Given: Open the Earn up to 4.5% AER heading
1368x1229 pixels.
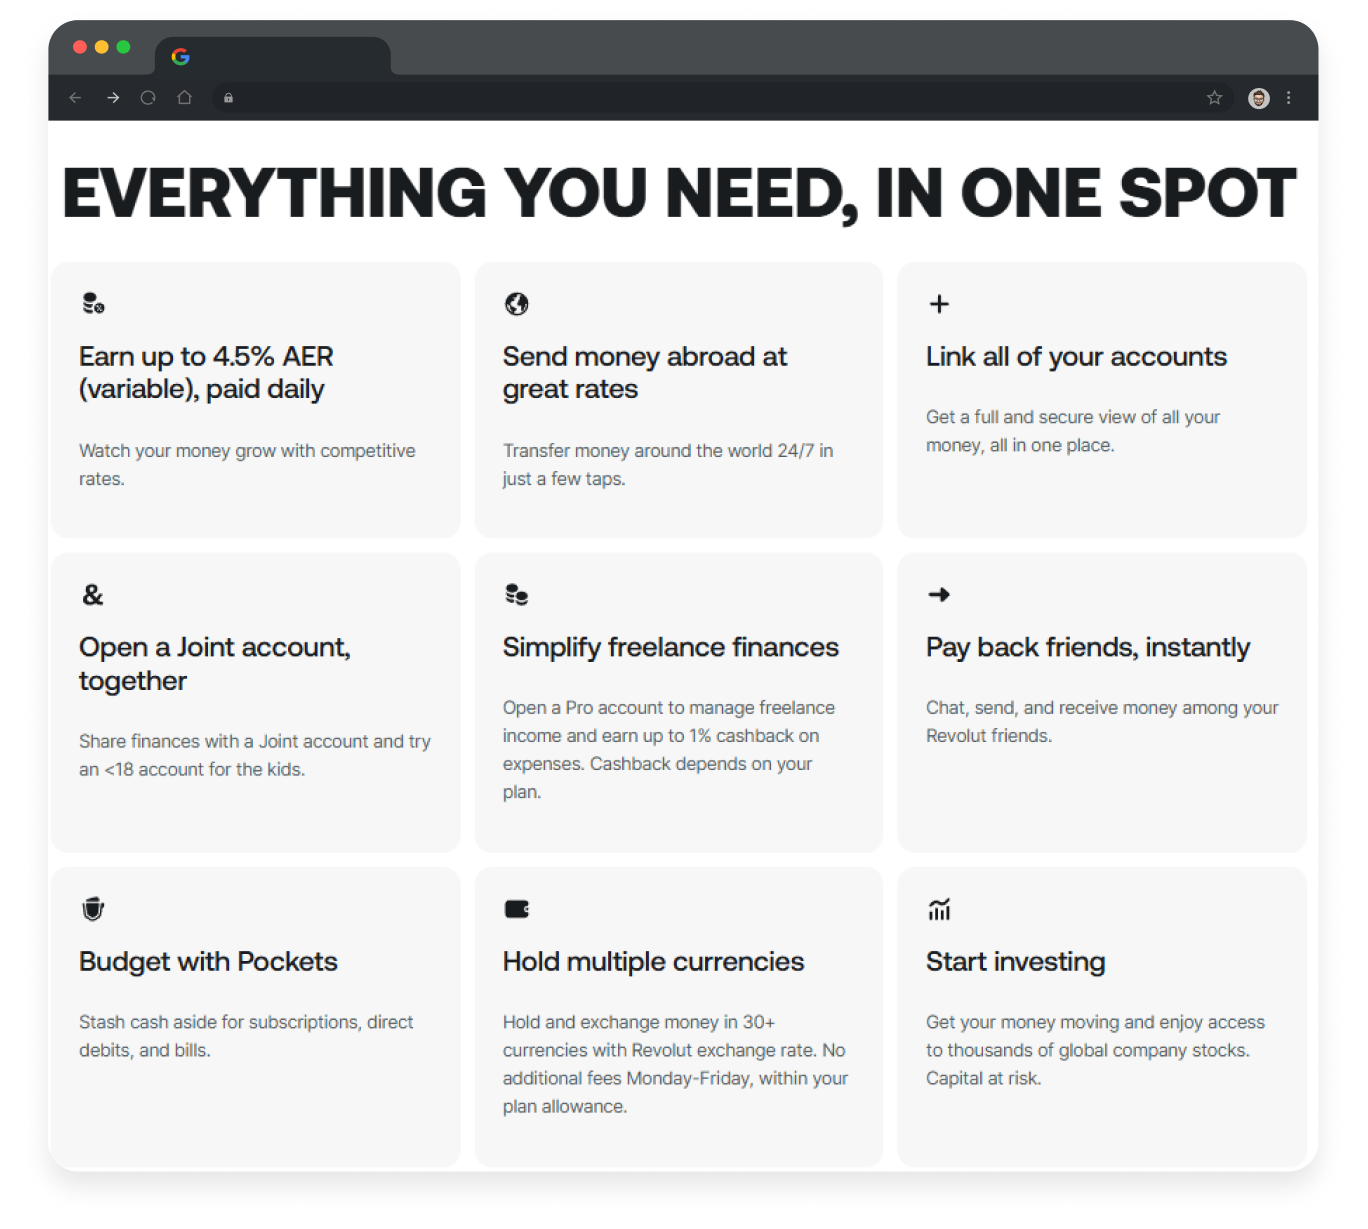Looking at the screenshot, I should [x=206, y=373].
